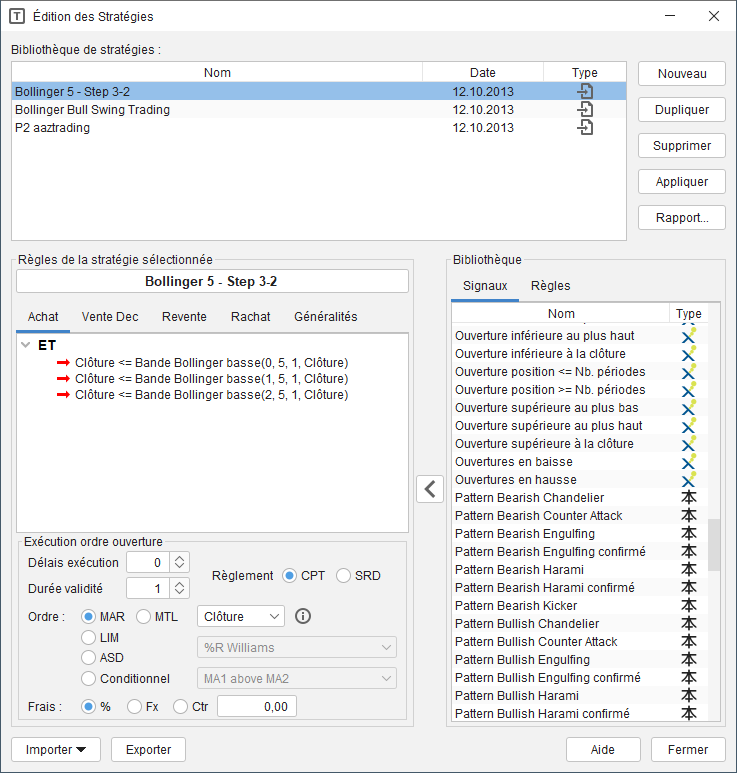Switch to the Vente Dec tab
Viewport: 737px width, 773px height.
110,317
